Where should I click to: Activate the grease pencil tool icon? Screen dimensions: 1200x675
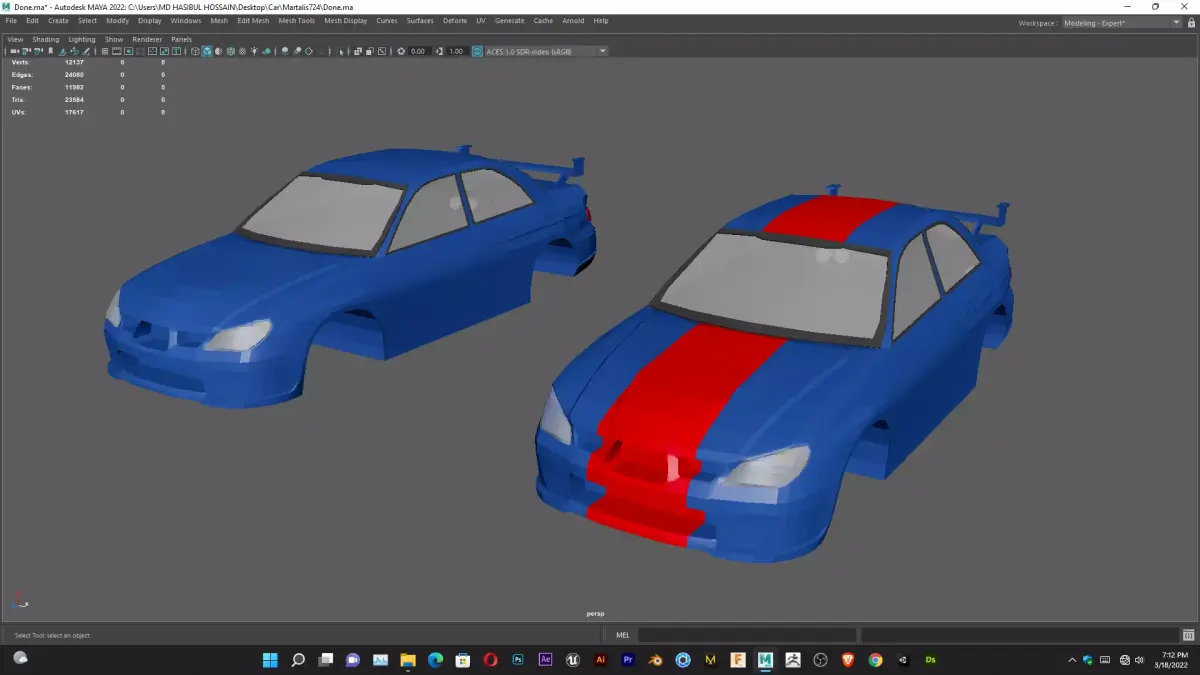(86, 51)
